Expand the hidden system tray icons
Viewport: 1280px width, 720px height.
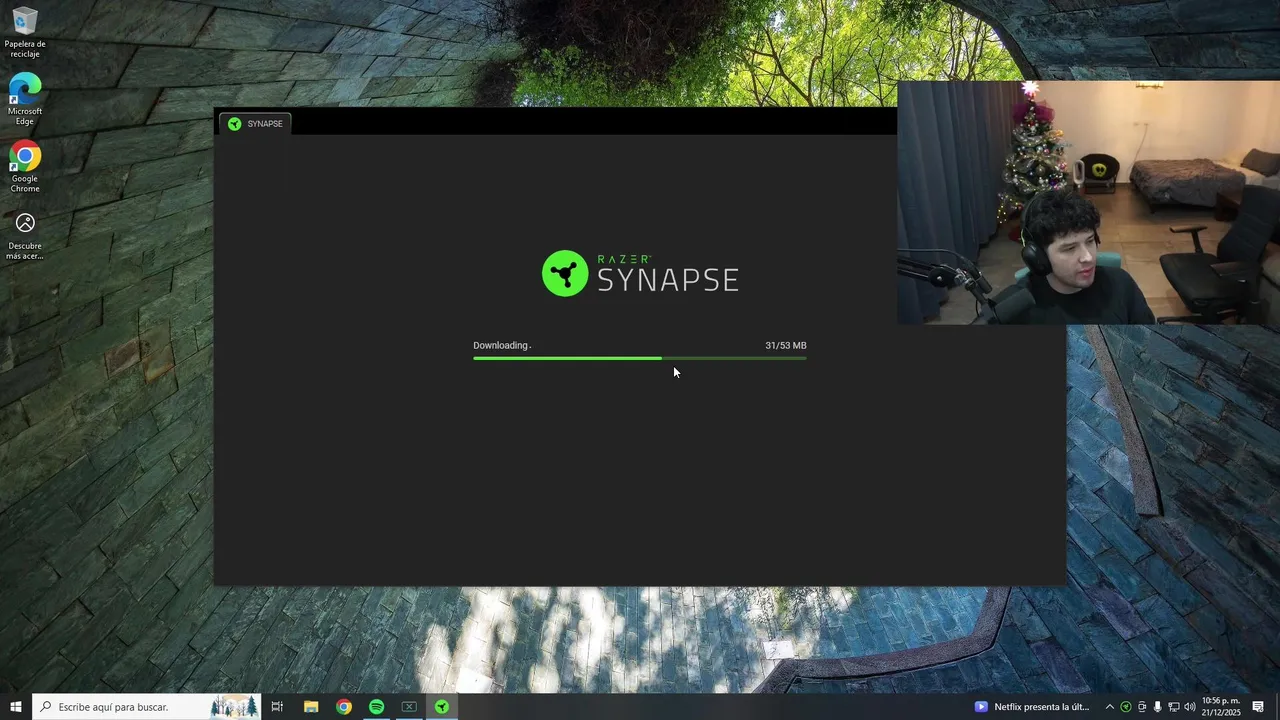coord(1109,707)
